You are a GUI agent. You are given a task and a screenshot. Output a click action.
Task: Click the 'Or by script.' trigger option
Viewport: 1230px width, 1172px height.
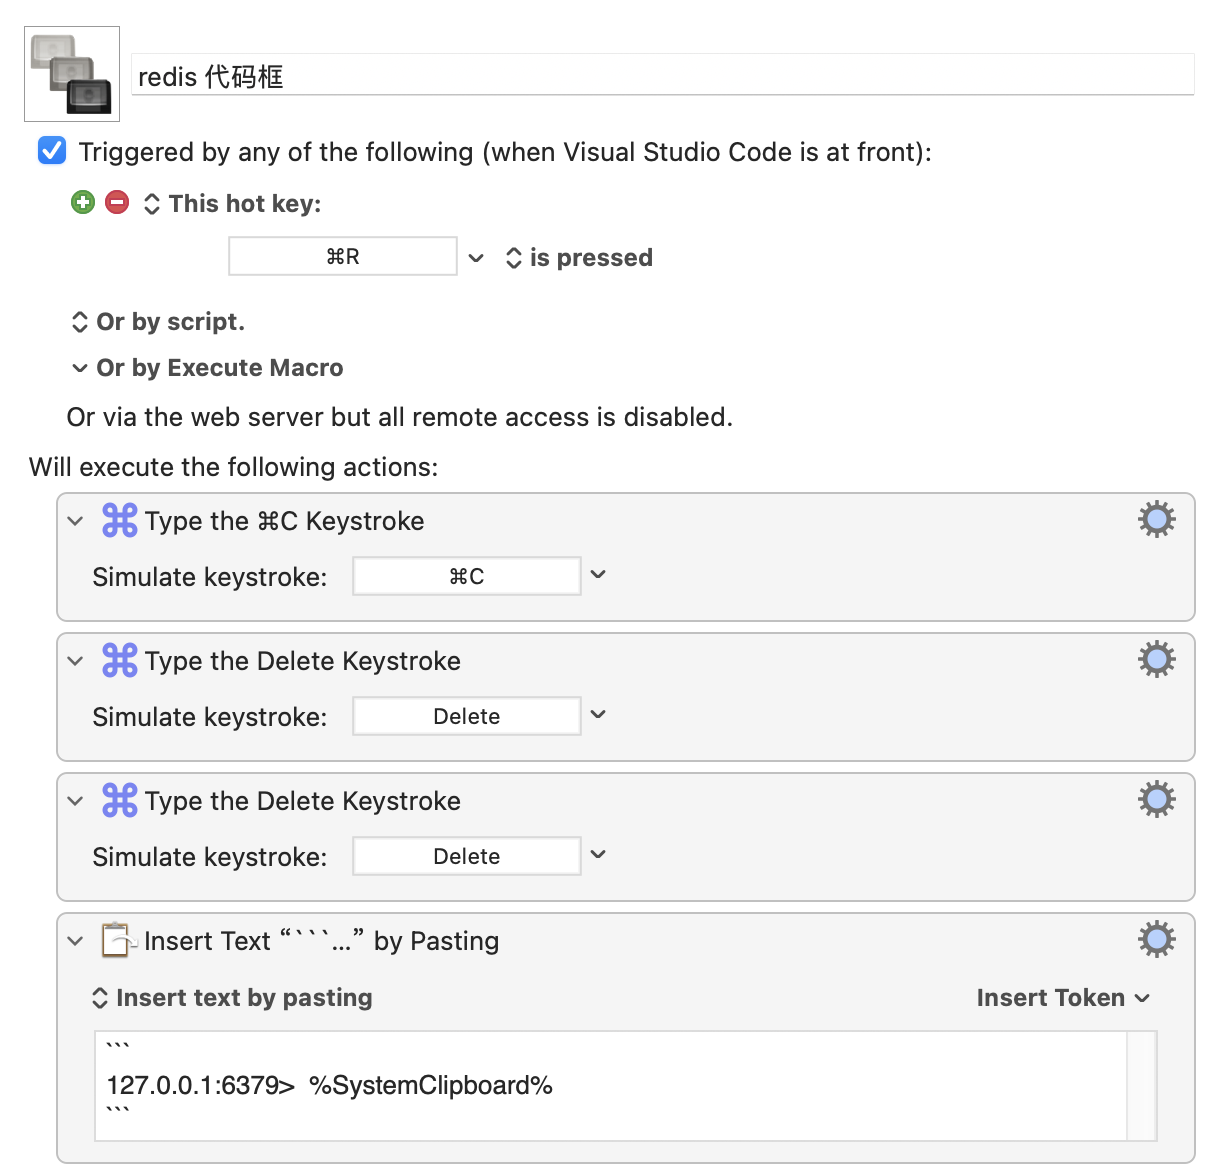[170, 322]
